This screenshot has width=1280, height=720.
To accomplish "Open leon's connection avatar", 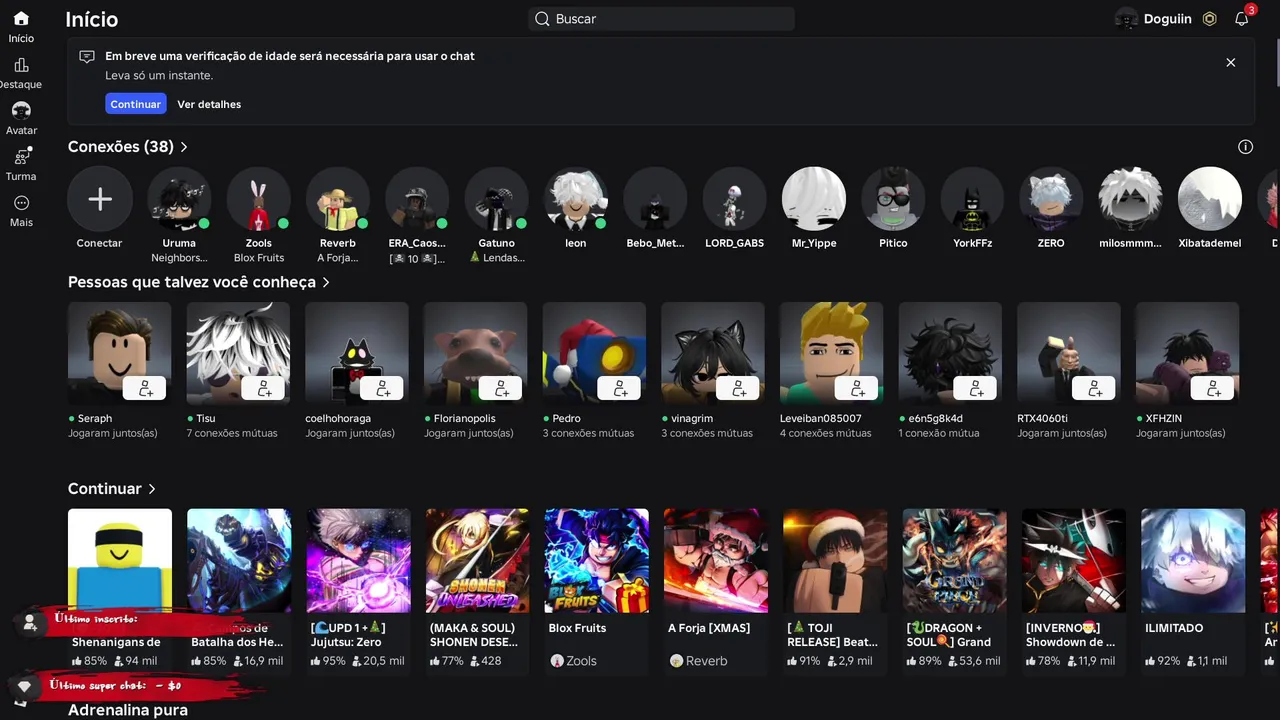I will pyautogui.click(x=576, y=199).
